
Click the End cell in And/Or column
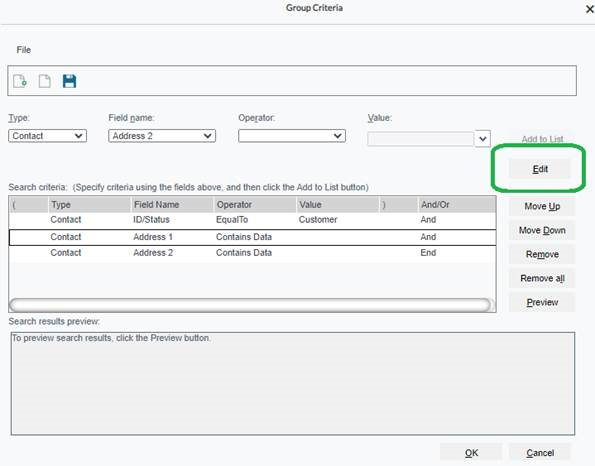[x=428, y=253]
